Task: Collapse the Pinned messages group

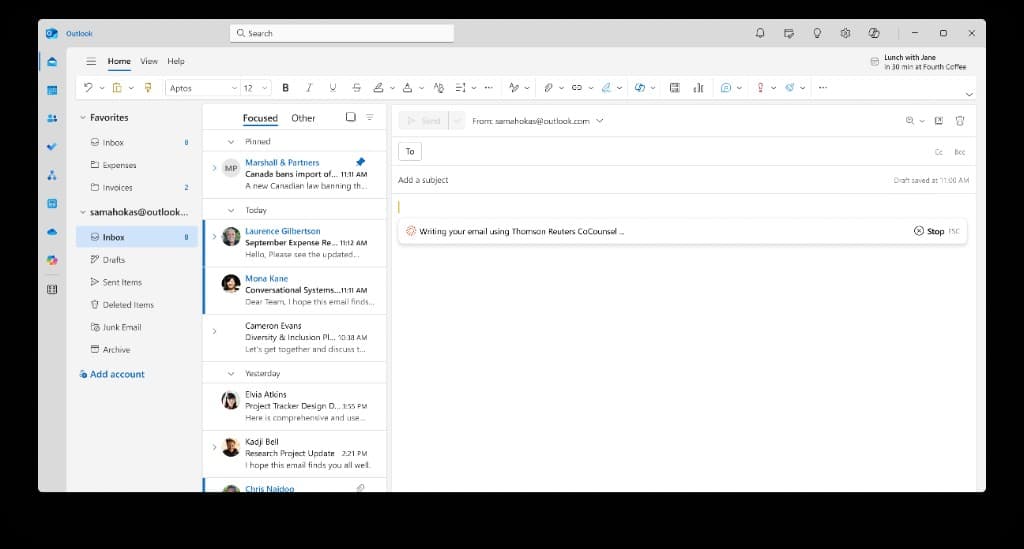Action: (231, 142)
